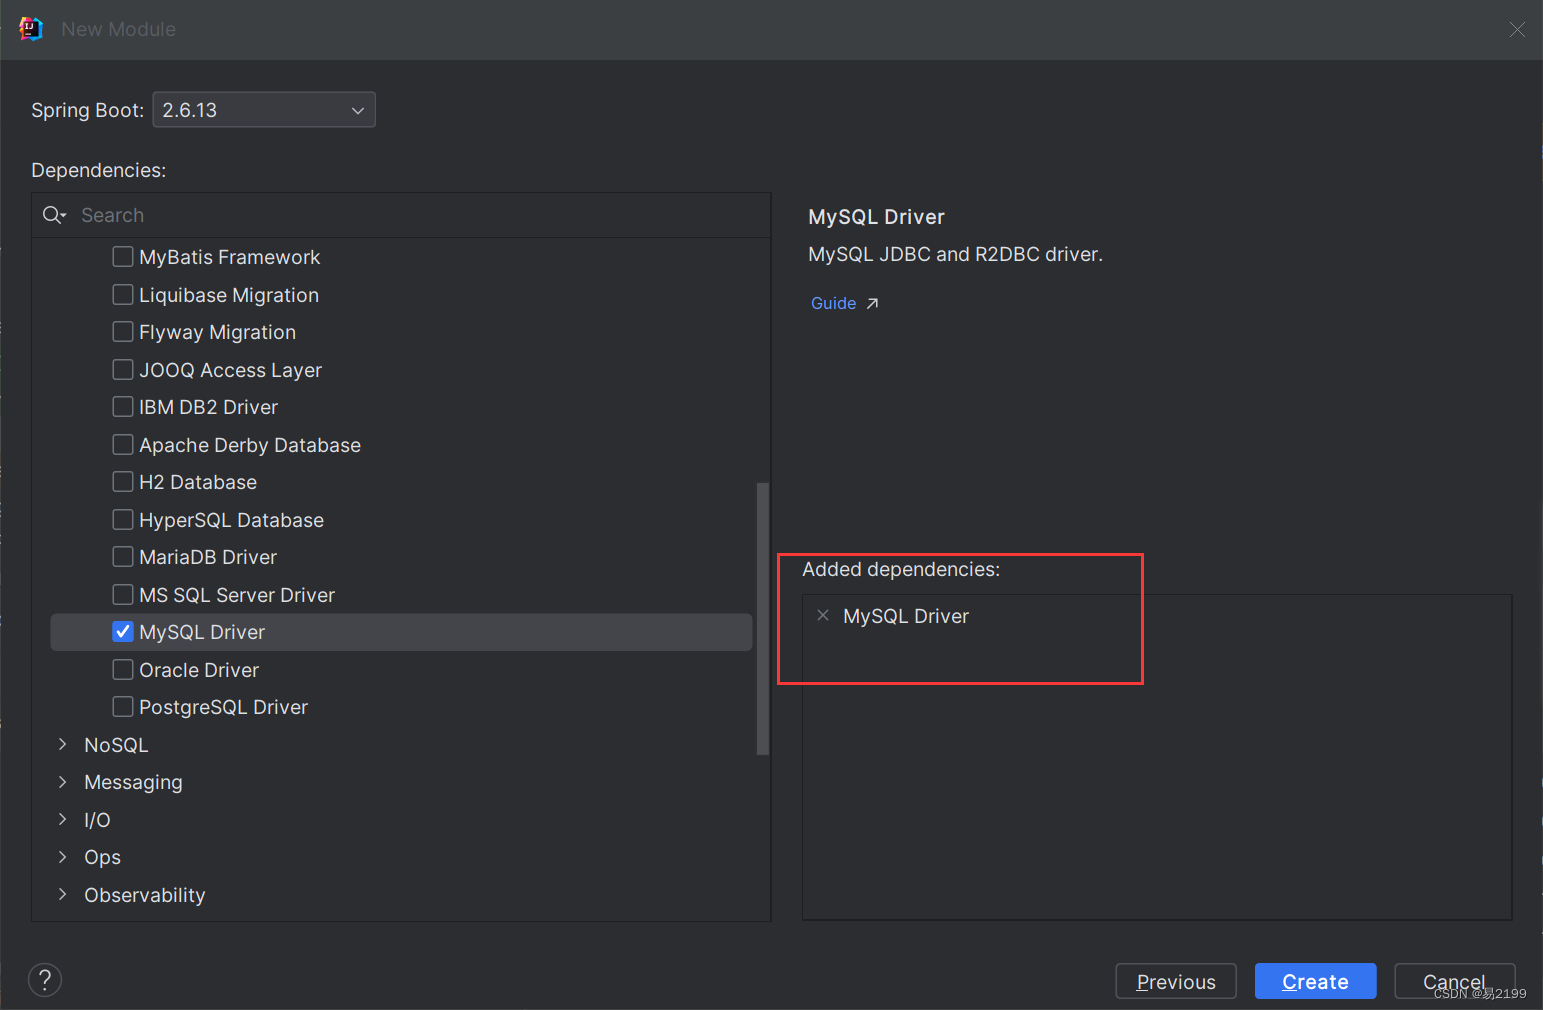Image resolution: width=1543 pixels, height=1010 pixels.
Task: Select MySQL Driver in added dependencies
Action: click(x=906, y=616)
